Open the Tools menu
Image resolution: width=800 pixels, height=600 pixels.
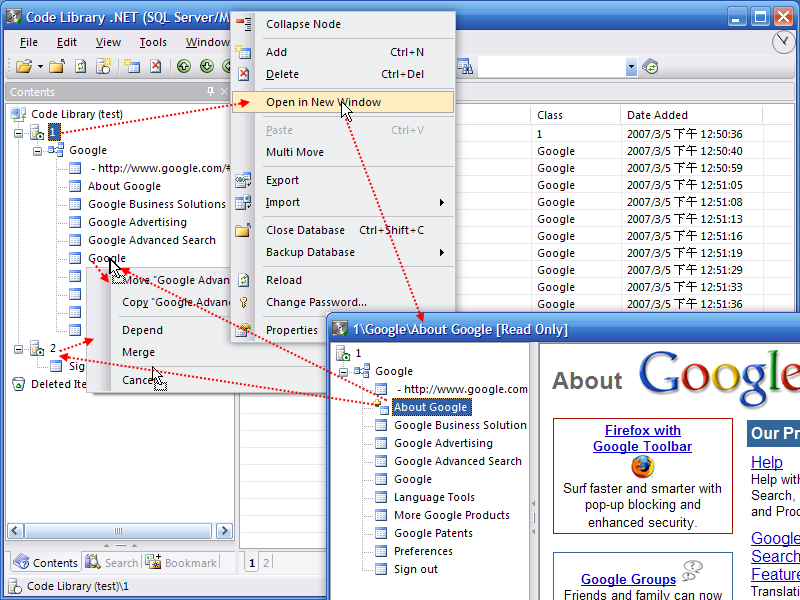click(153, 42)
